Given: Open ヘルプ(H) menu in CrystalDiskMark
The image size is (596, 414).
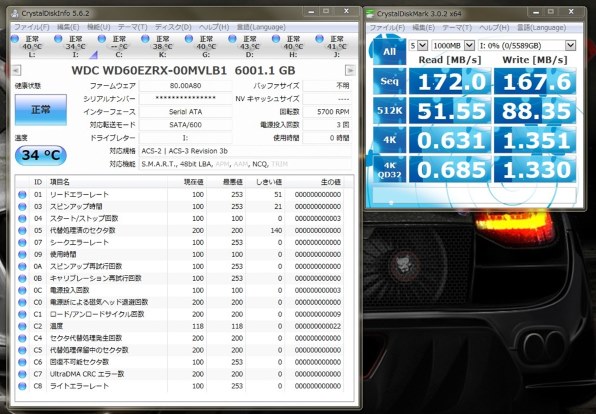Looking at the screenshot, I should (494, 28).
